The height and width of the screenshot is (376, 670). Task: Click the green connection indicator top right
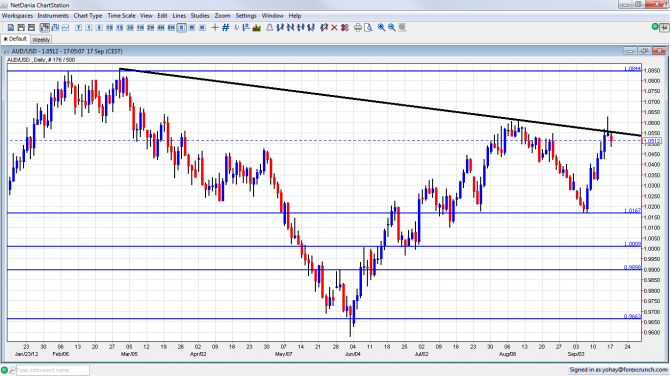pyautogui.click(x=655, y=26)
